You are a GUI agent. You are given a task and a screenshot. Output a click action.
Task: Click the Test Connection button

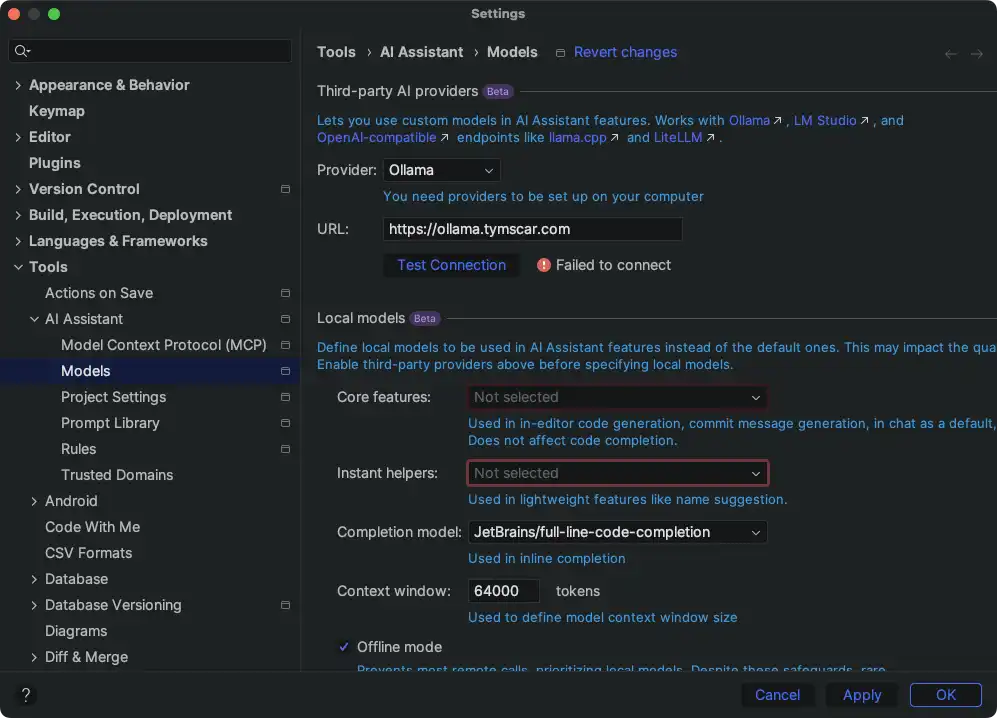pyautogui.click(x=451, y=265)
